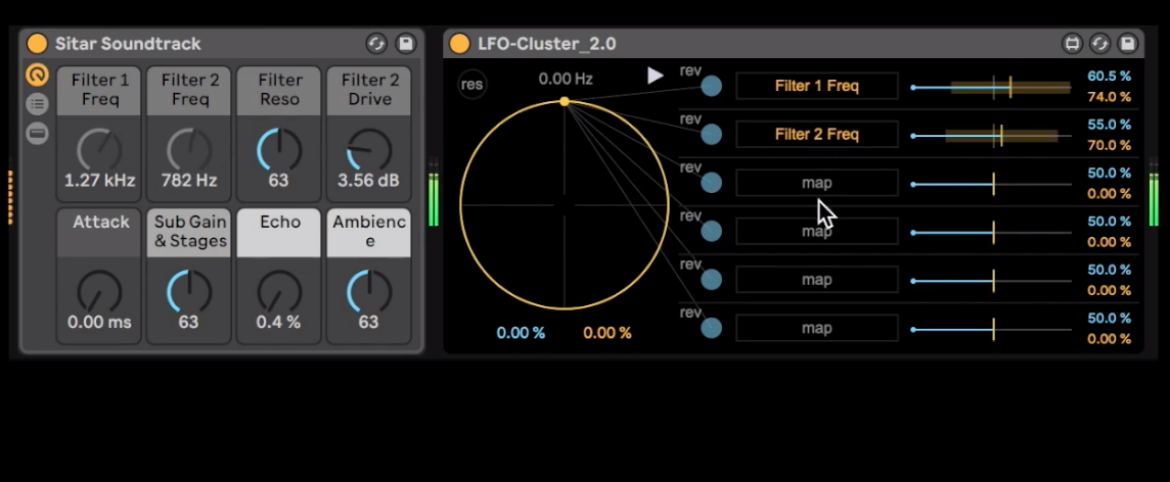The width and height of the screenshot is (1170, 482).
Task: Click fifth row map button
Action: pyautogui.click(x=817, y=280)
